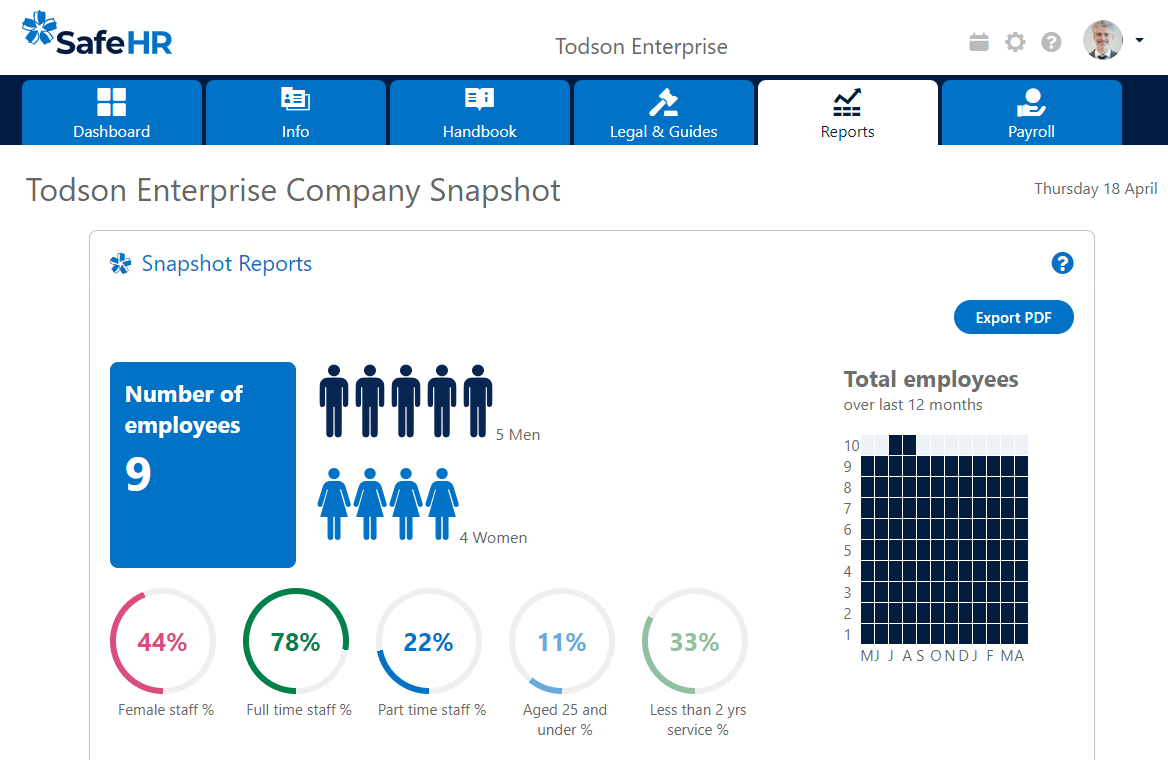
Task: Switch to the Handbook tab
Action: click(479, 112)
